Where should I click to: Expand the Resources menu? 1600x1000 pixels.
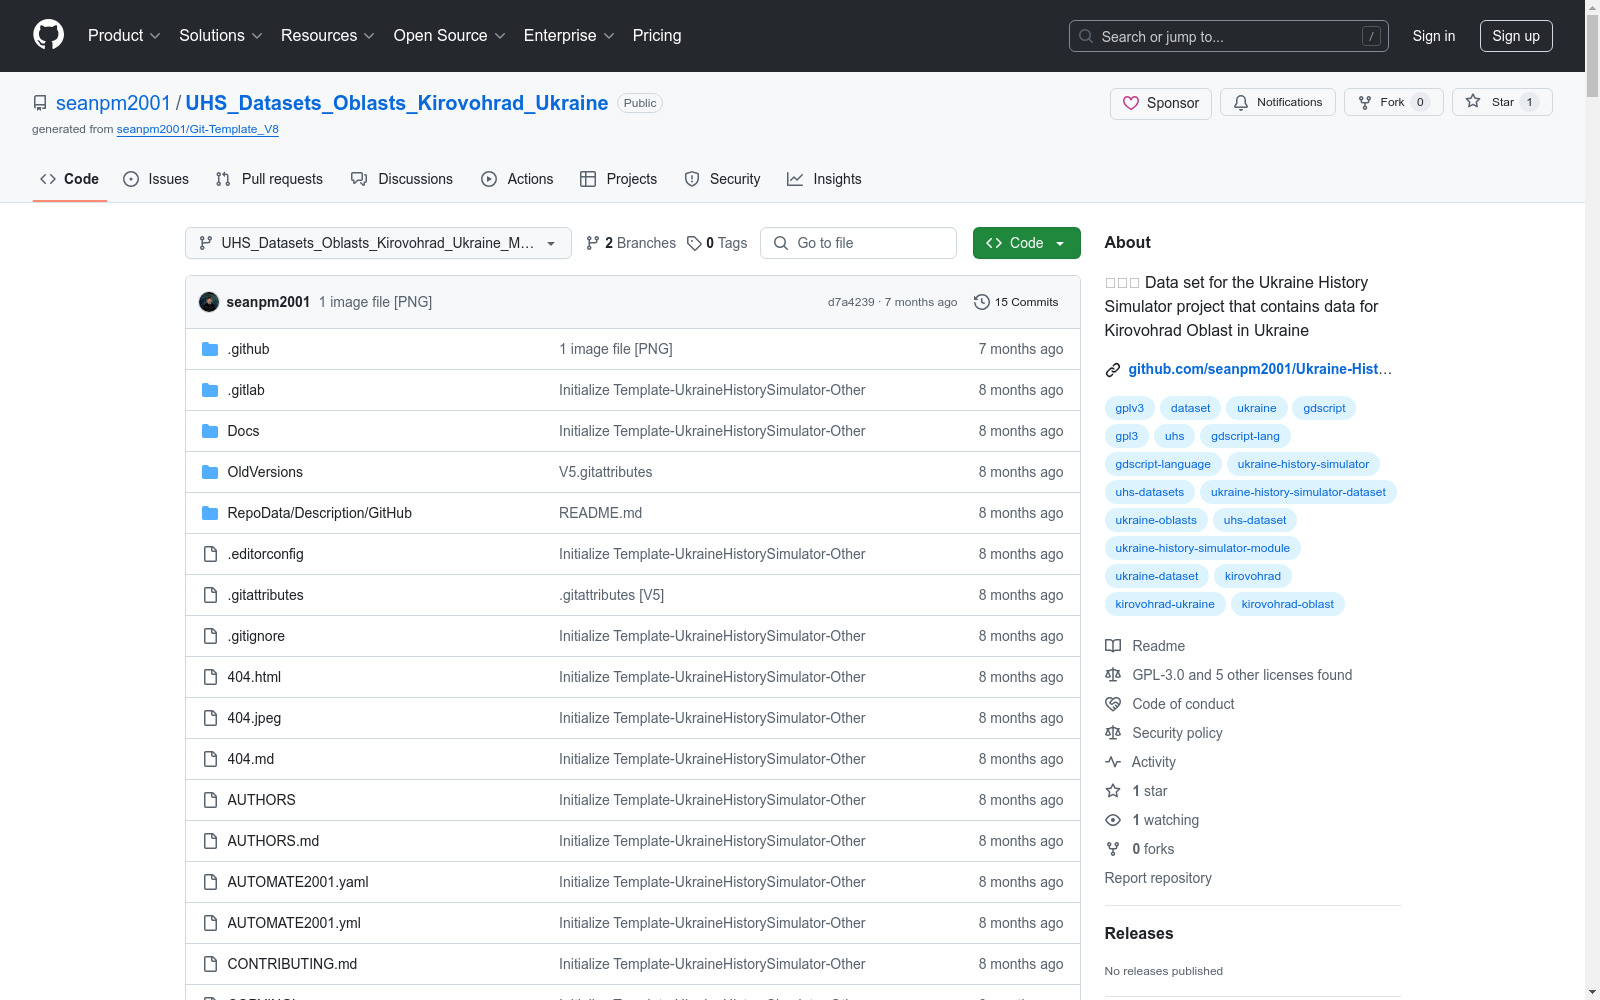tap(328, 36)
